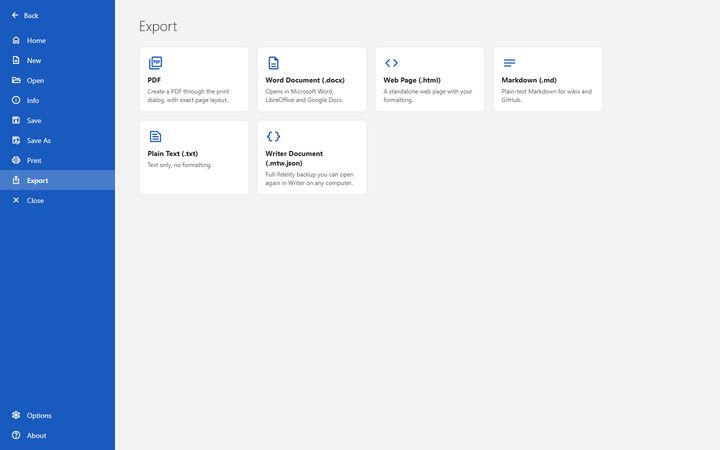Open the Print page label
Image resolution: width=720 pixels, height=450 pixels.
point(34,160)
